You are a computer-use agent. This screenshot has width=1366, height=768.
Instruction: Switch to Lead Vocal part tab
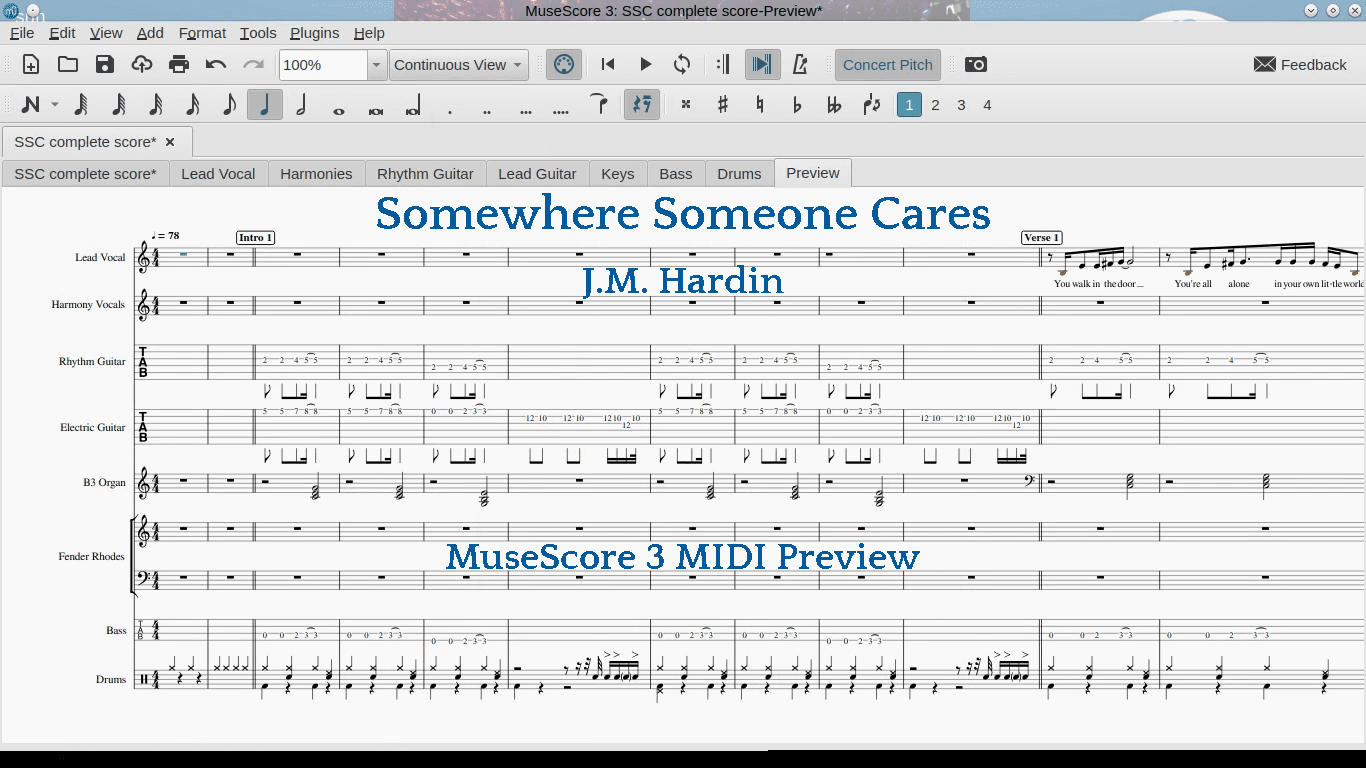point(218,174)
